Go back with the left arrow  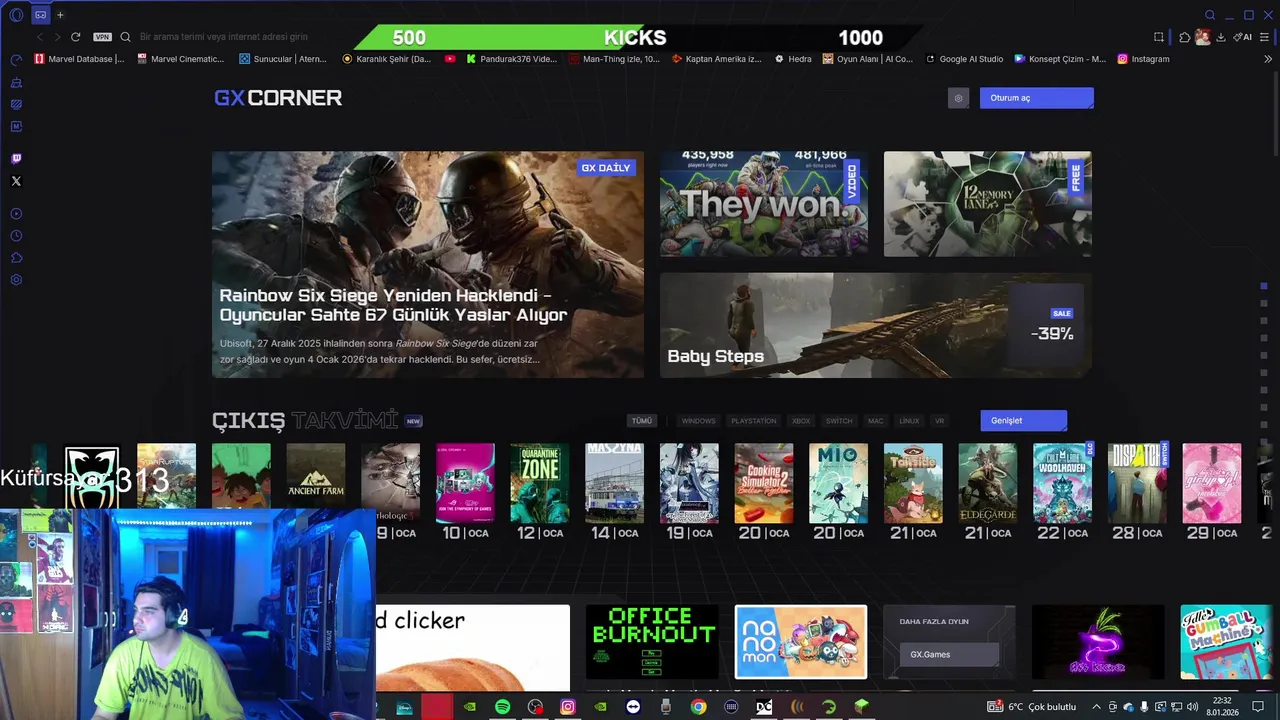[x=40, y=37]
